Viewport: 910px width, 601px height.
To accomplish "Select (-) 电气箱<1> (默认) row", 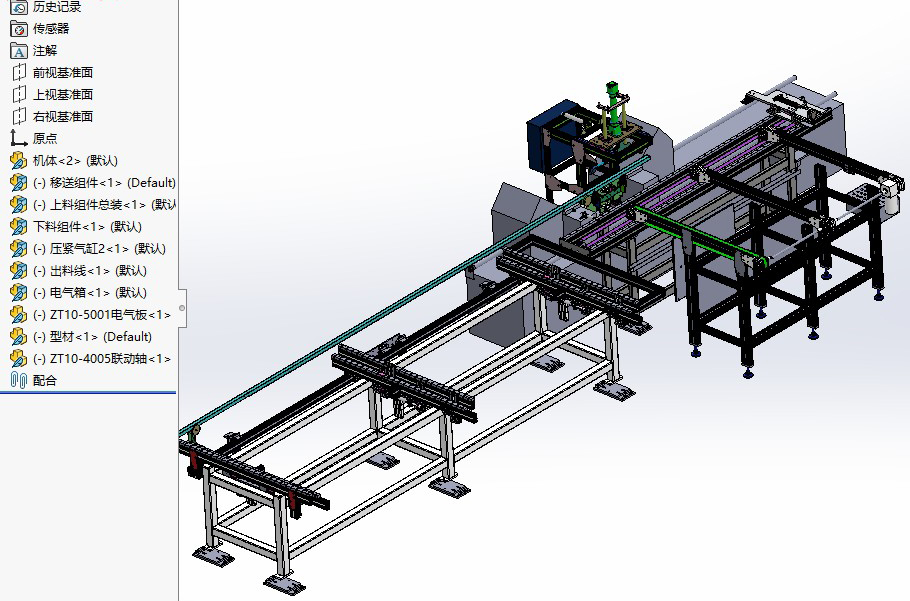I will (x=90, y=293).
